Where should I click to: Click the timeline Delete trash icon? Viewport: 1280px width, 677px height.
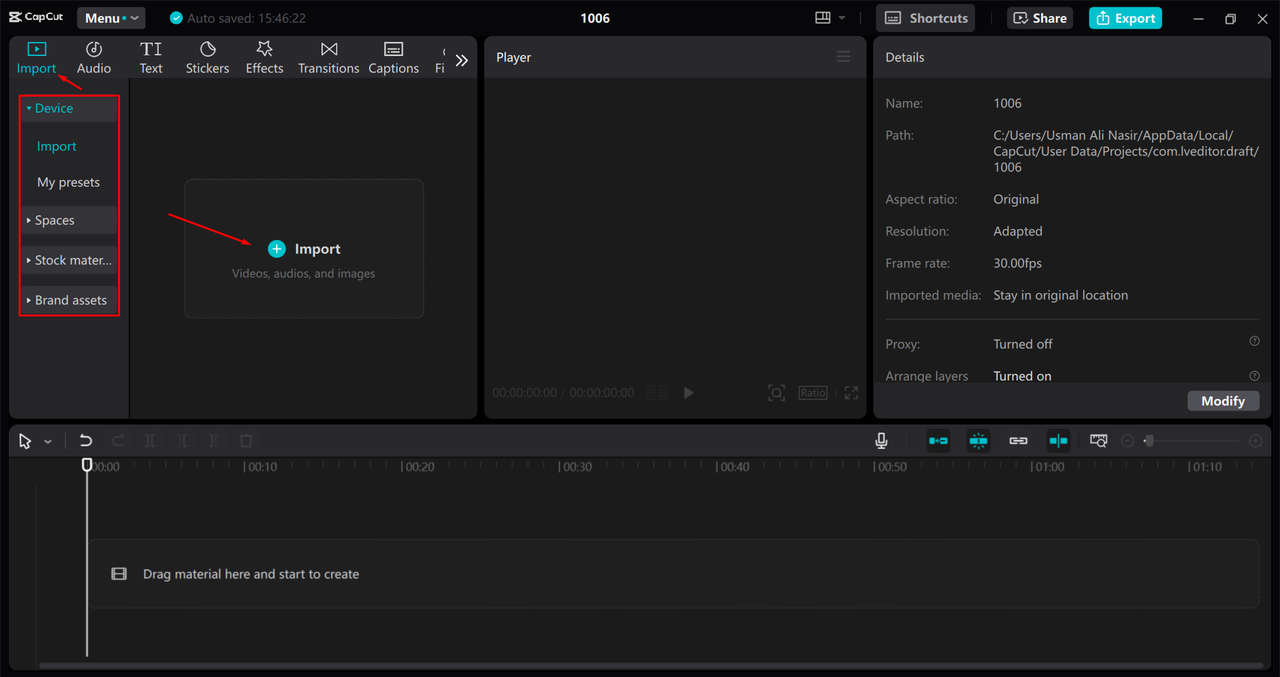[246, 441]
